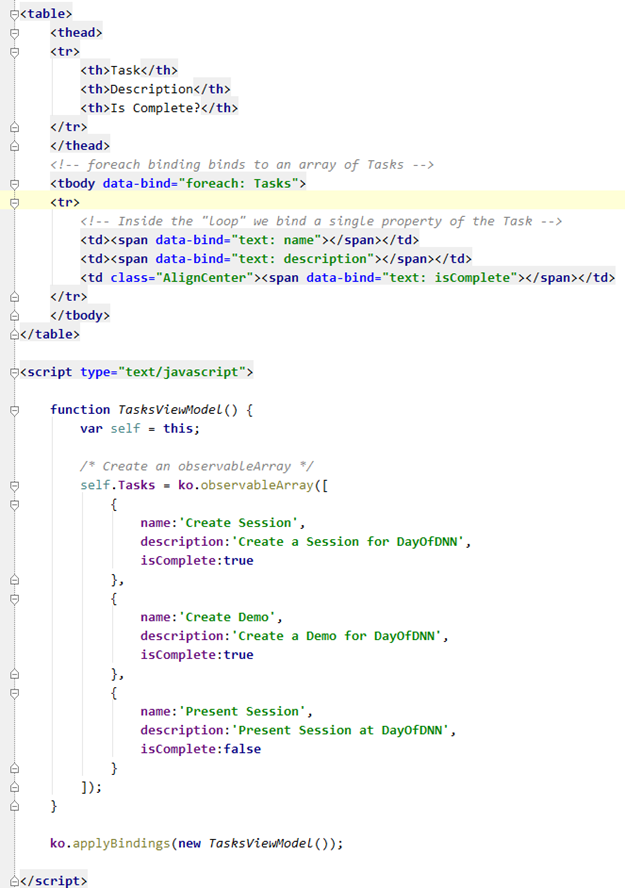625x888 pixels.
Task: Collapse object brace above name:'Create Demo'
Action: tap(15, 599)
